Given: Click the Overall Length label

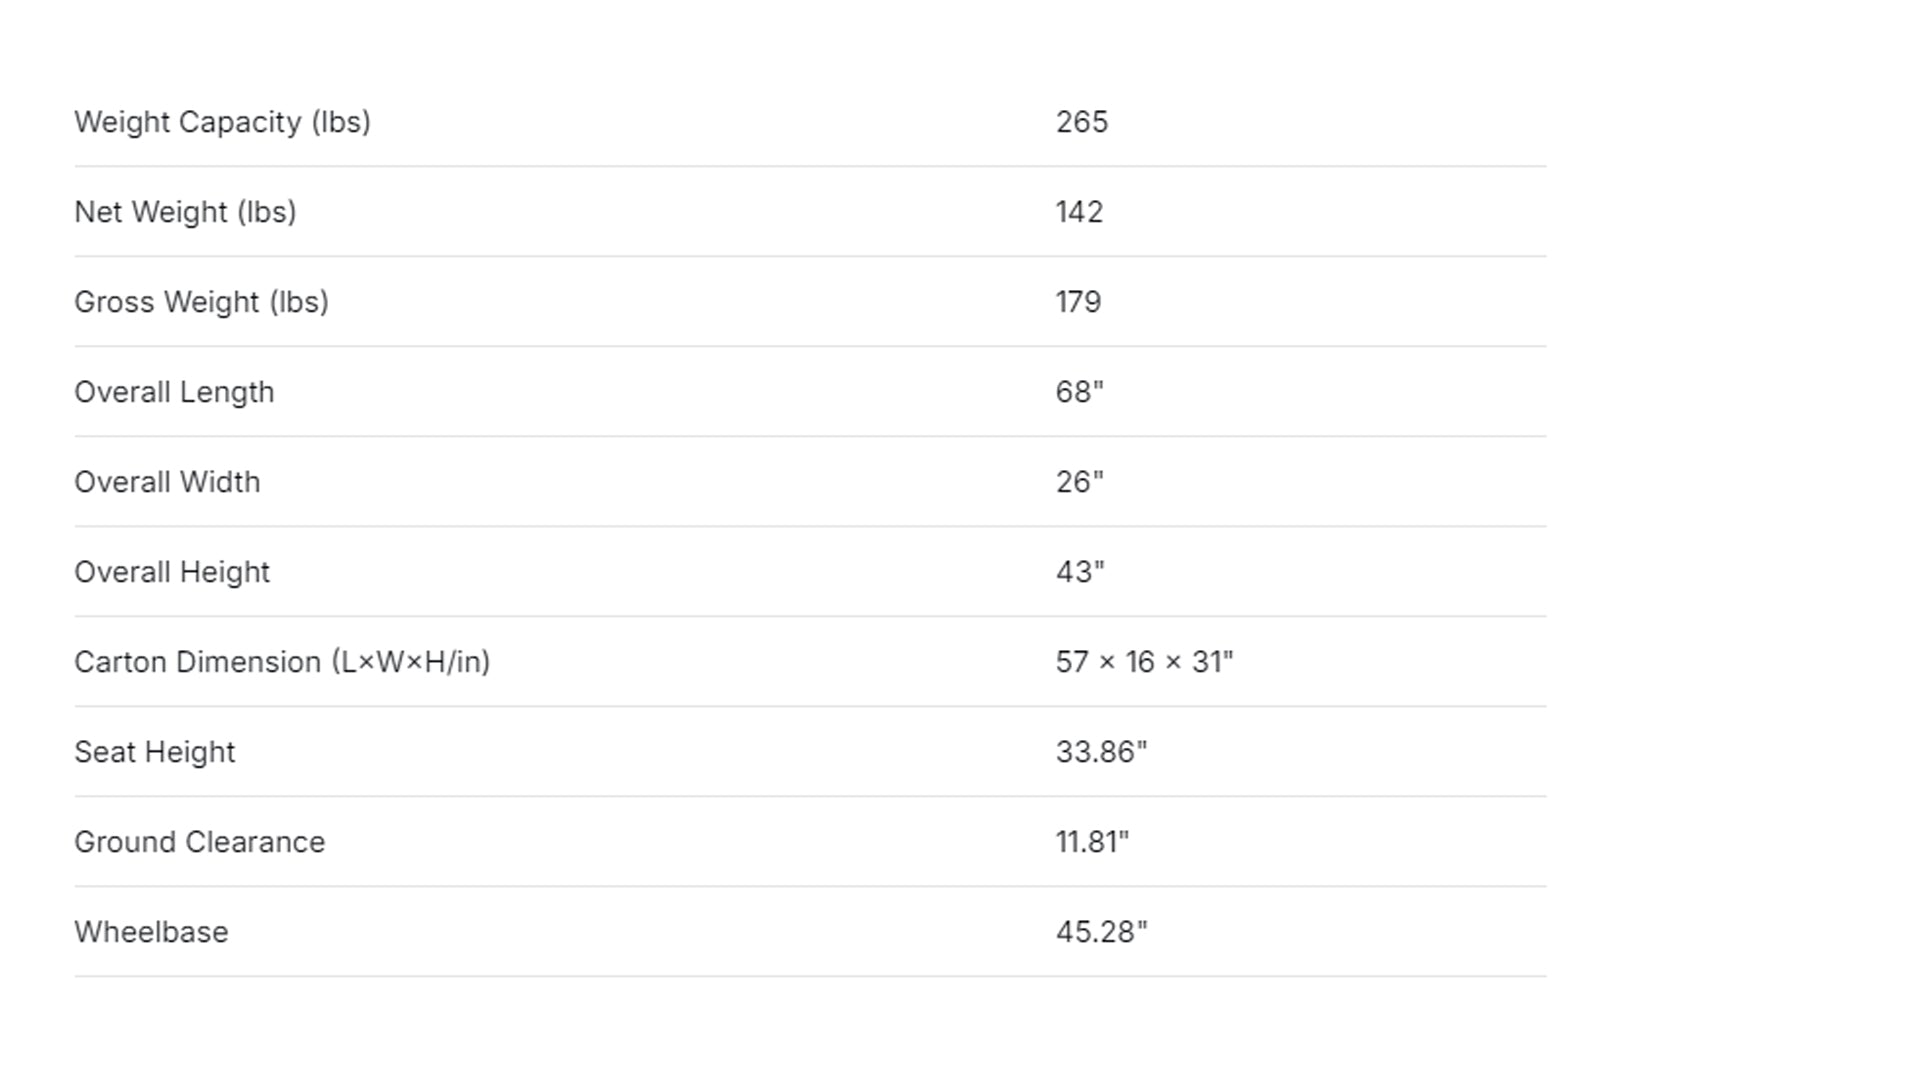Looking at the screenshot, I should pos(174,392).
